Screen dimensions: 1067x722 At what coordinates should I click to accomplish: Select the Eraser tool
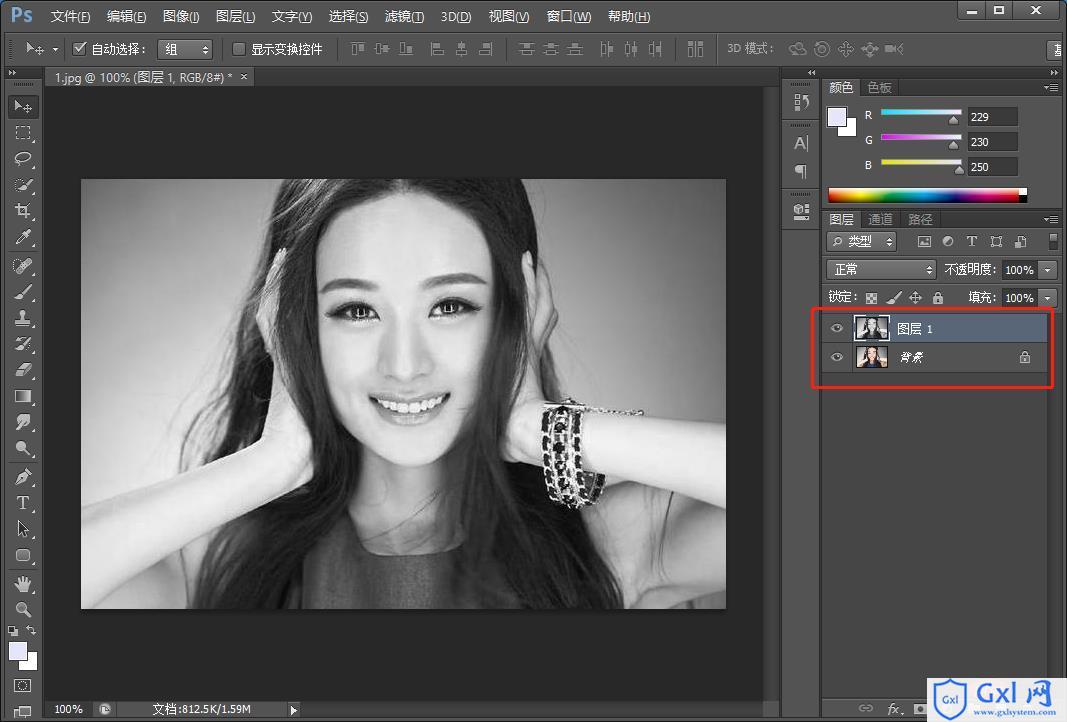[x=23, y=370]
